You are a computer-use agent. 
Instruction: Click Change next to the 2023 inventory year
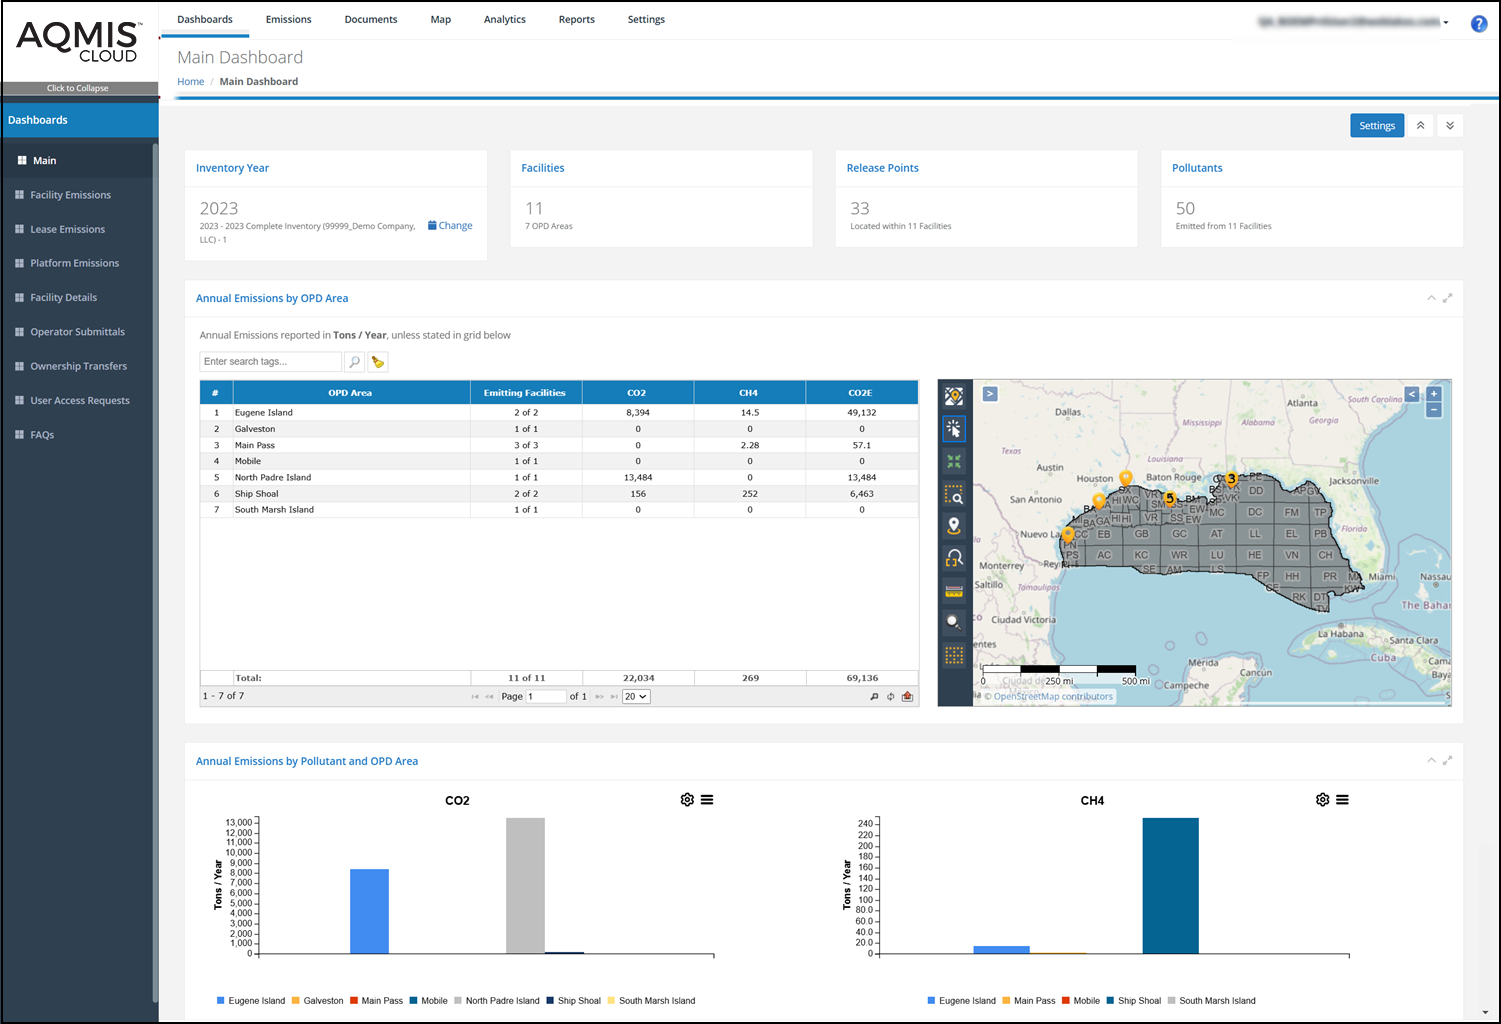[450, 225]
